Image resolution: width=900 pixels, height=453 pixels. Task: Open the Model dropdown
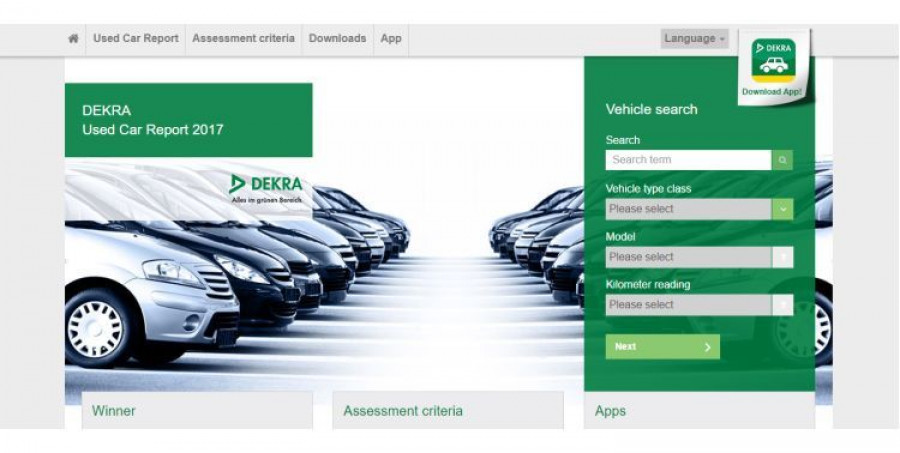point(699,257)
